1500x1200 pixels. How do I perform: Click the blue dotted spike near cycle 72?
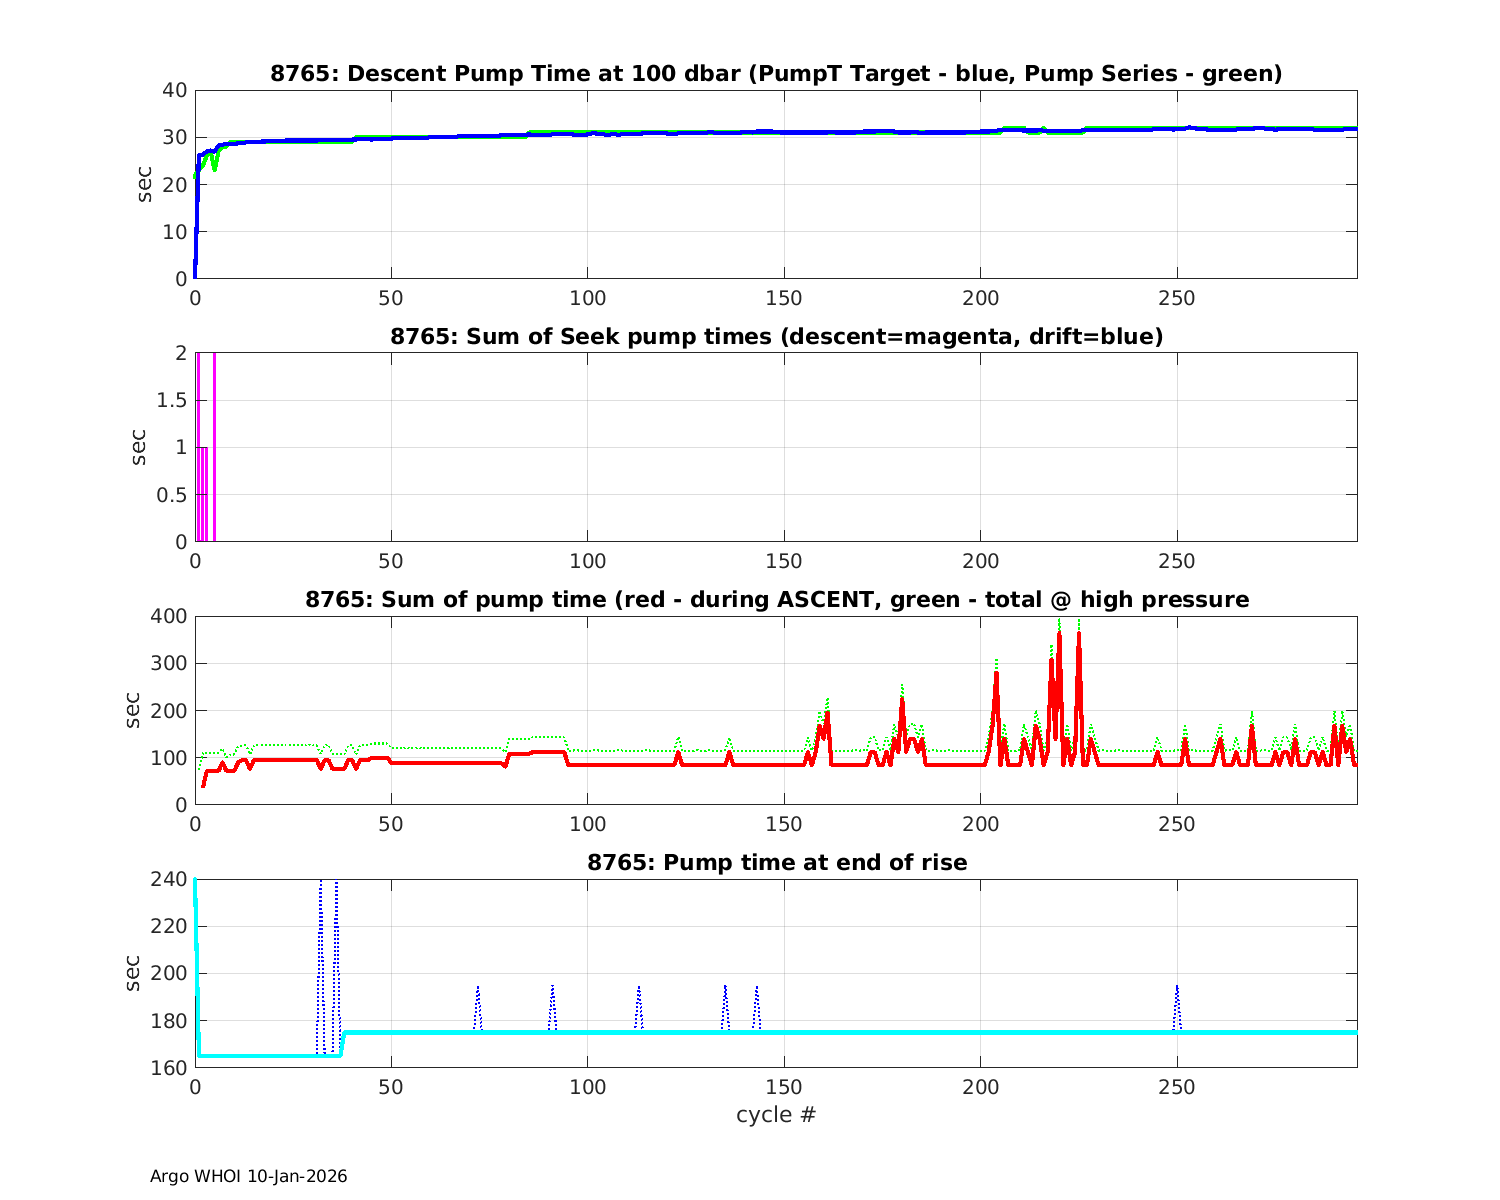tap(478, 990)
